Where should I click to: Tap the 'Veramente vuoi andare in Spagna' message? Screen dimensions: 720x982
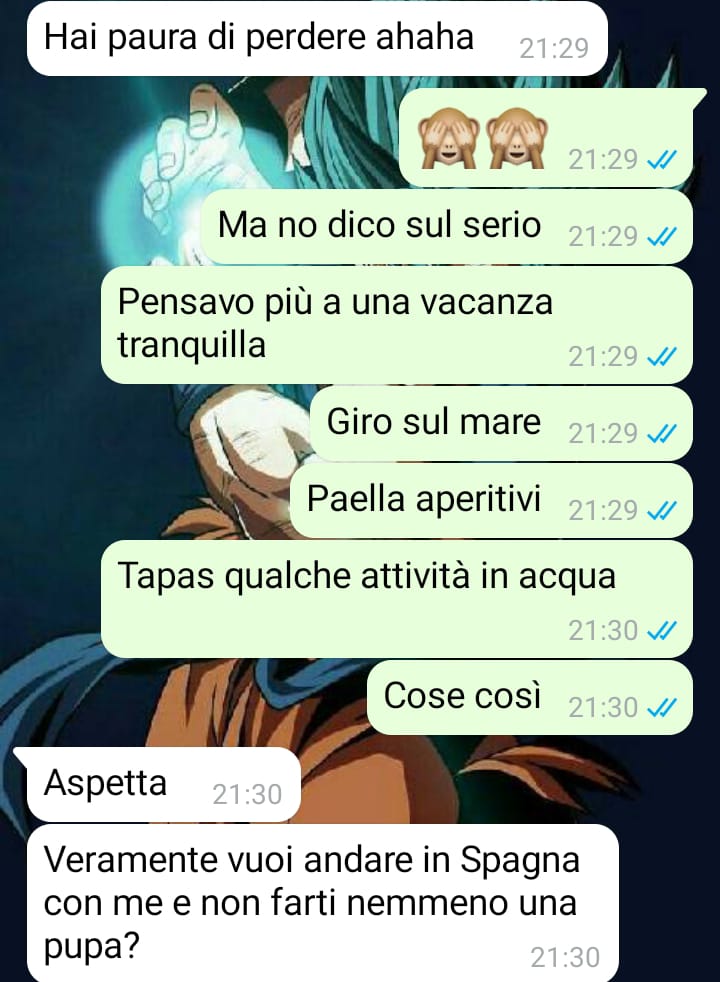coord(323,903)
